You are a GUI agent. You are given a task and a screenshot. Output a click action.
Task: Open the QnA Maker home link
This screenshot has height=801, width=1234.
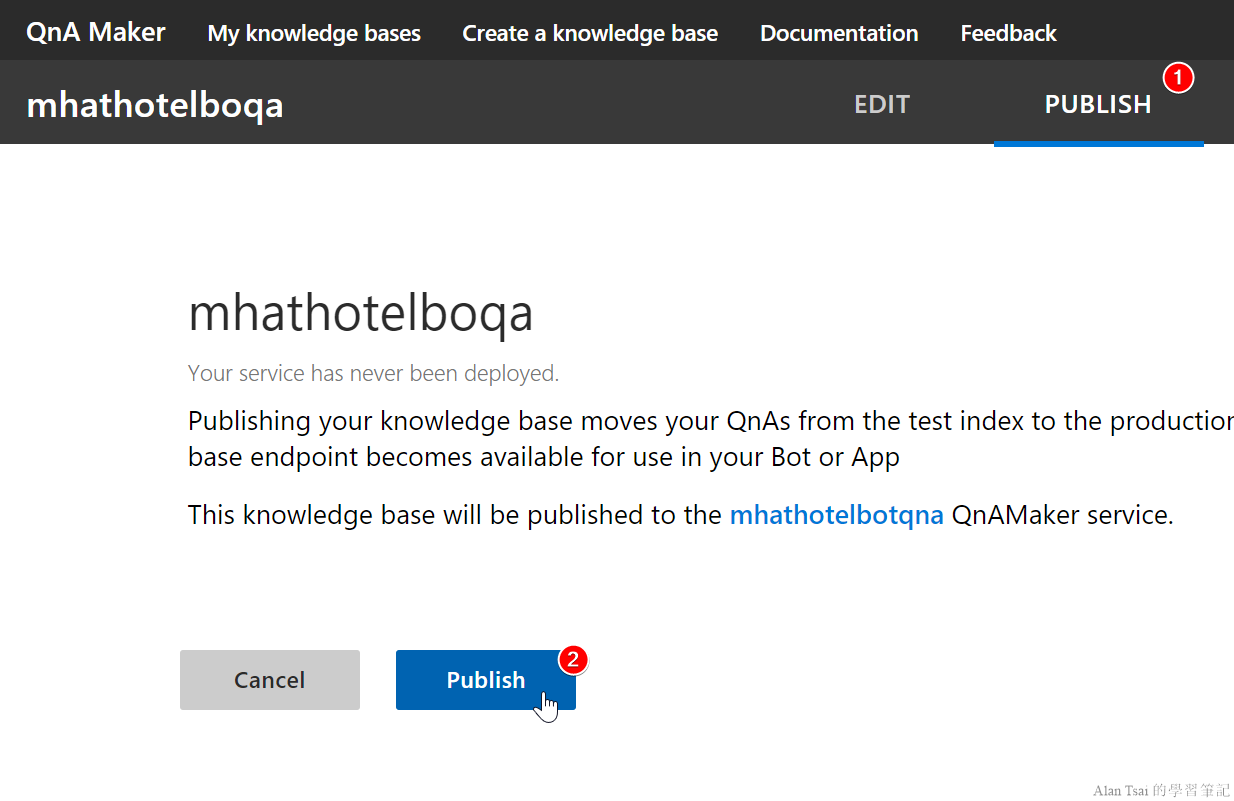click(x=96, y=32)
